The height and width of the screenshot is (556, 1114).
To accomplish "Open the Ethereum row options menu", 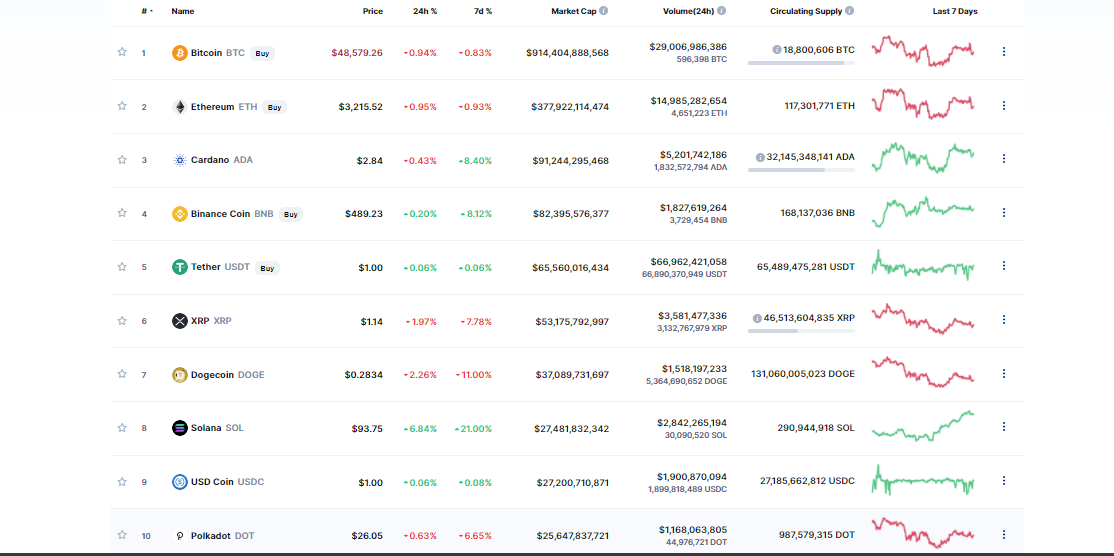I will tap(1004, 106).
